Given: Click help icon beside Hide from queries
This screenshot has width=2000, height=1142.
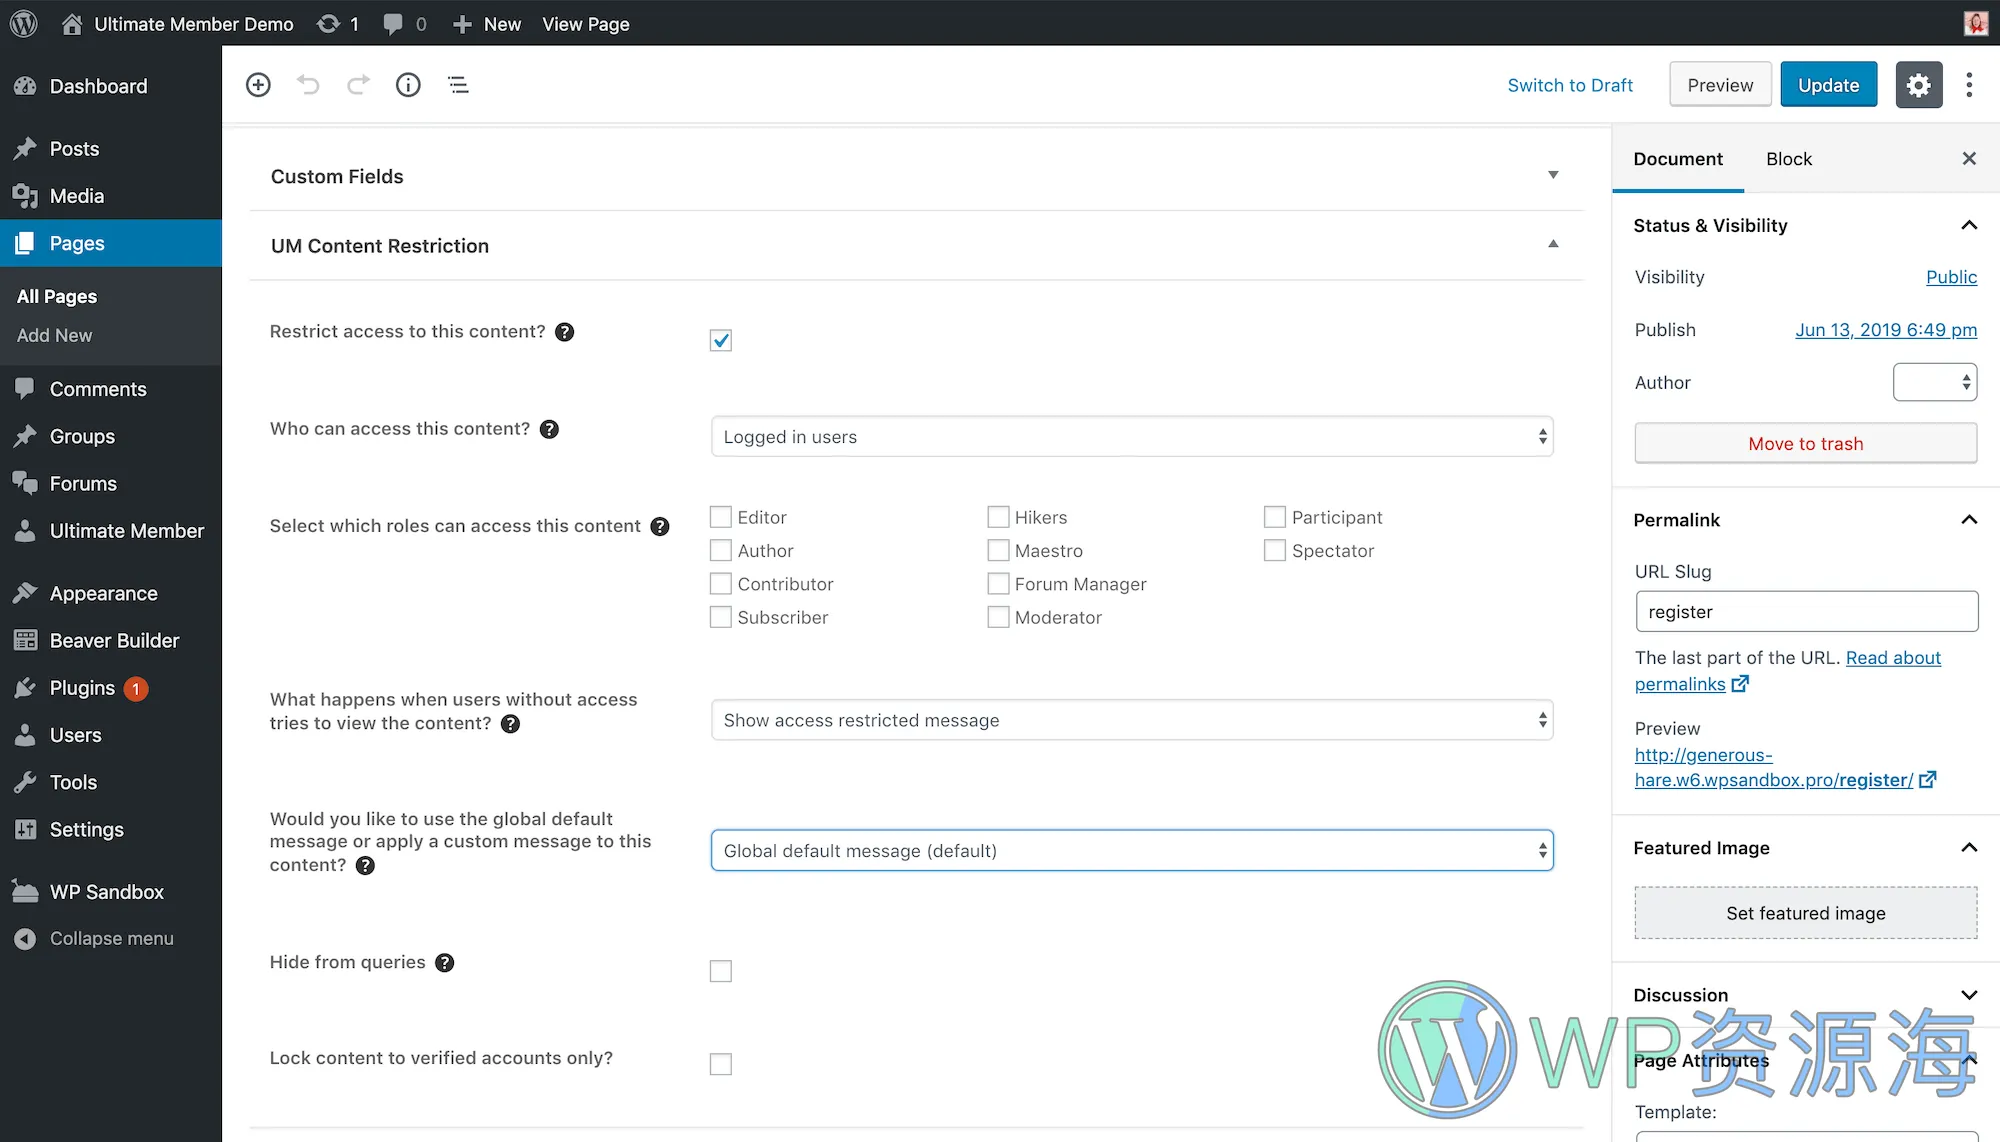Looking at the screenshot, I should (445, 962).
